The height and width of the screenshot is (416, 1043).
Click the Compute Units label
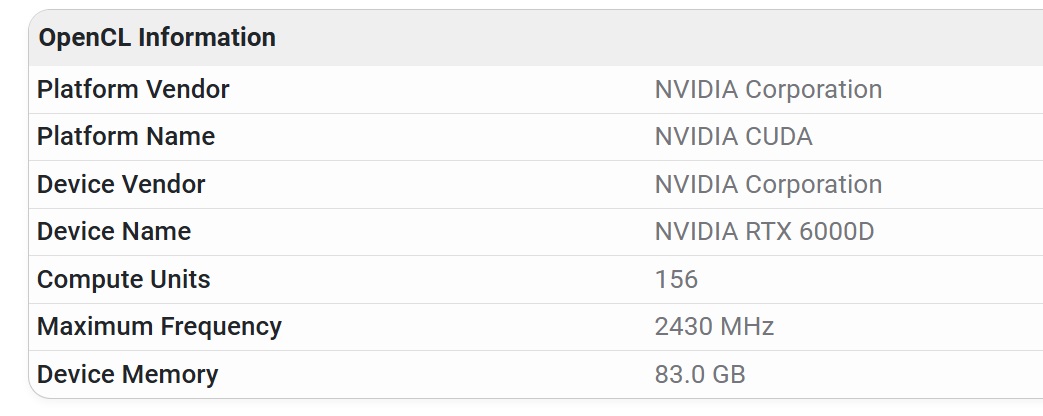[124, 279]
